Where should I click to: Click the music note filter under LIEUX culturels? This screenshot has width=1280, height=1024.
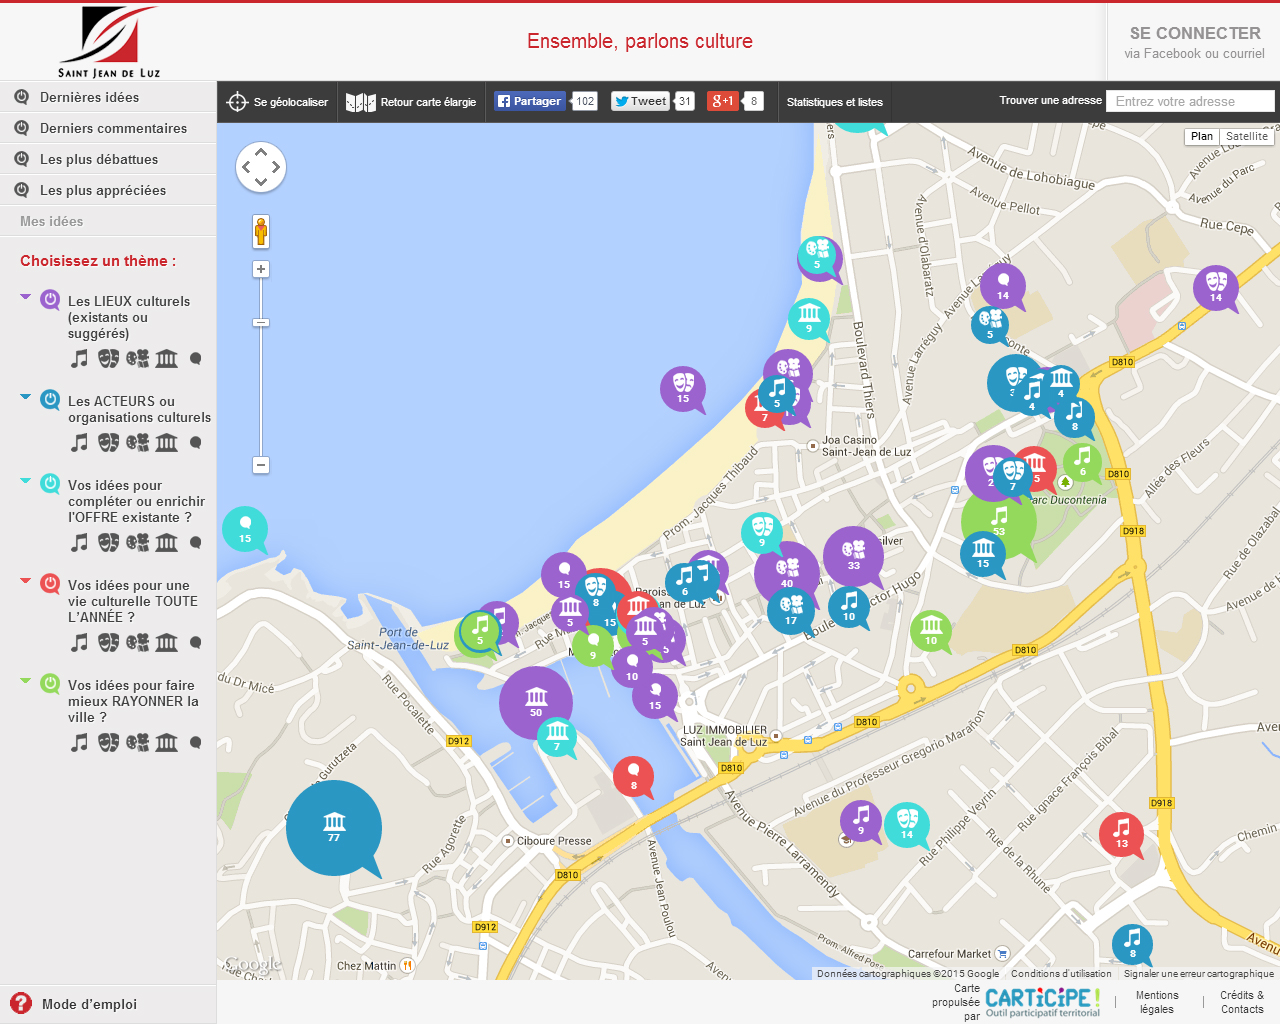[x=80, y=358]
